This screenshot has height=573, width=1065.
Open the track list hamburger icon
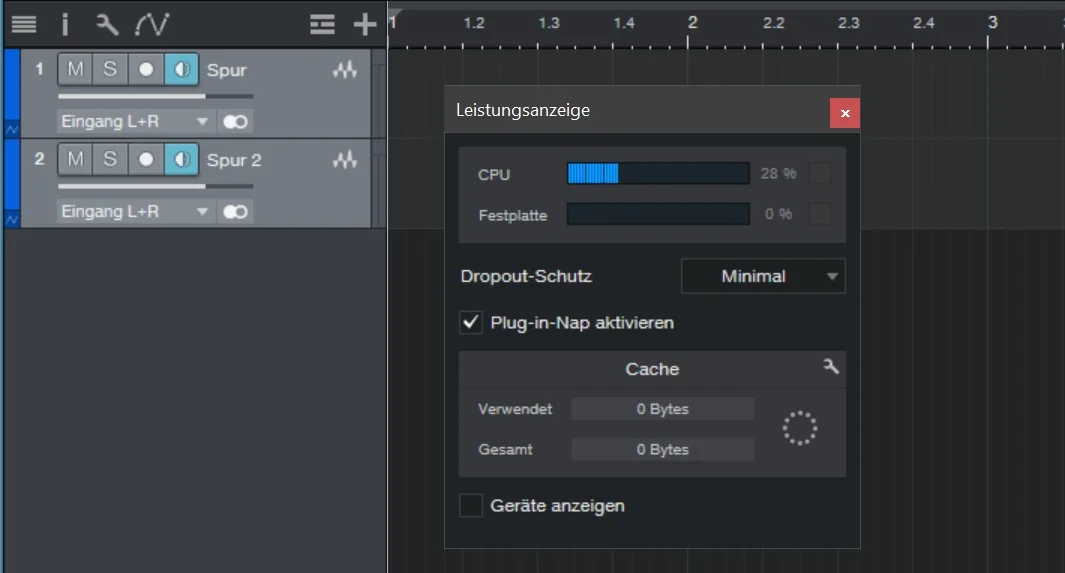click(x=24, y=25)
